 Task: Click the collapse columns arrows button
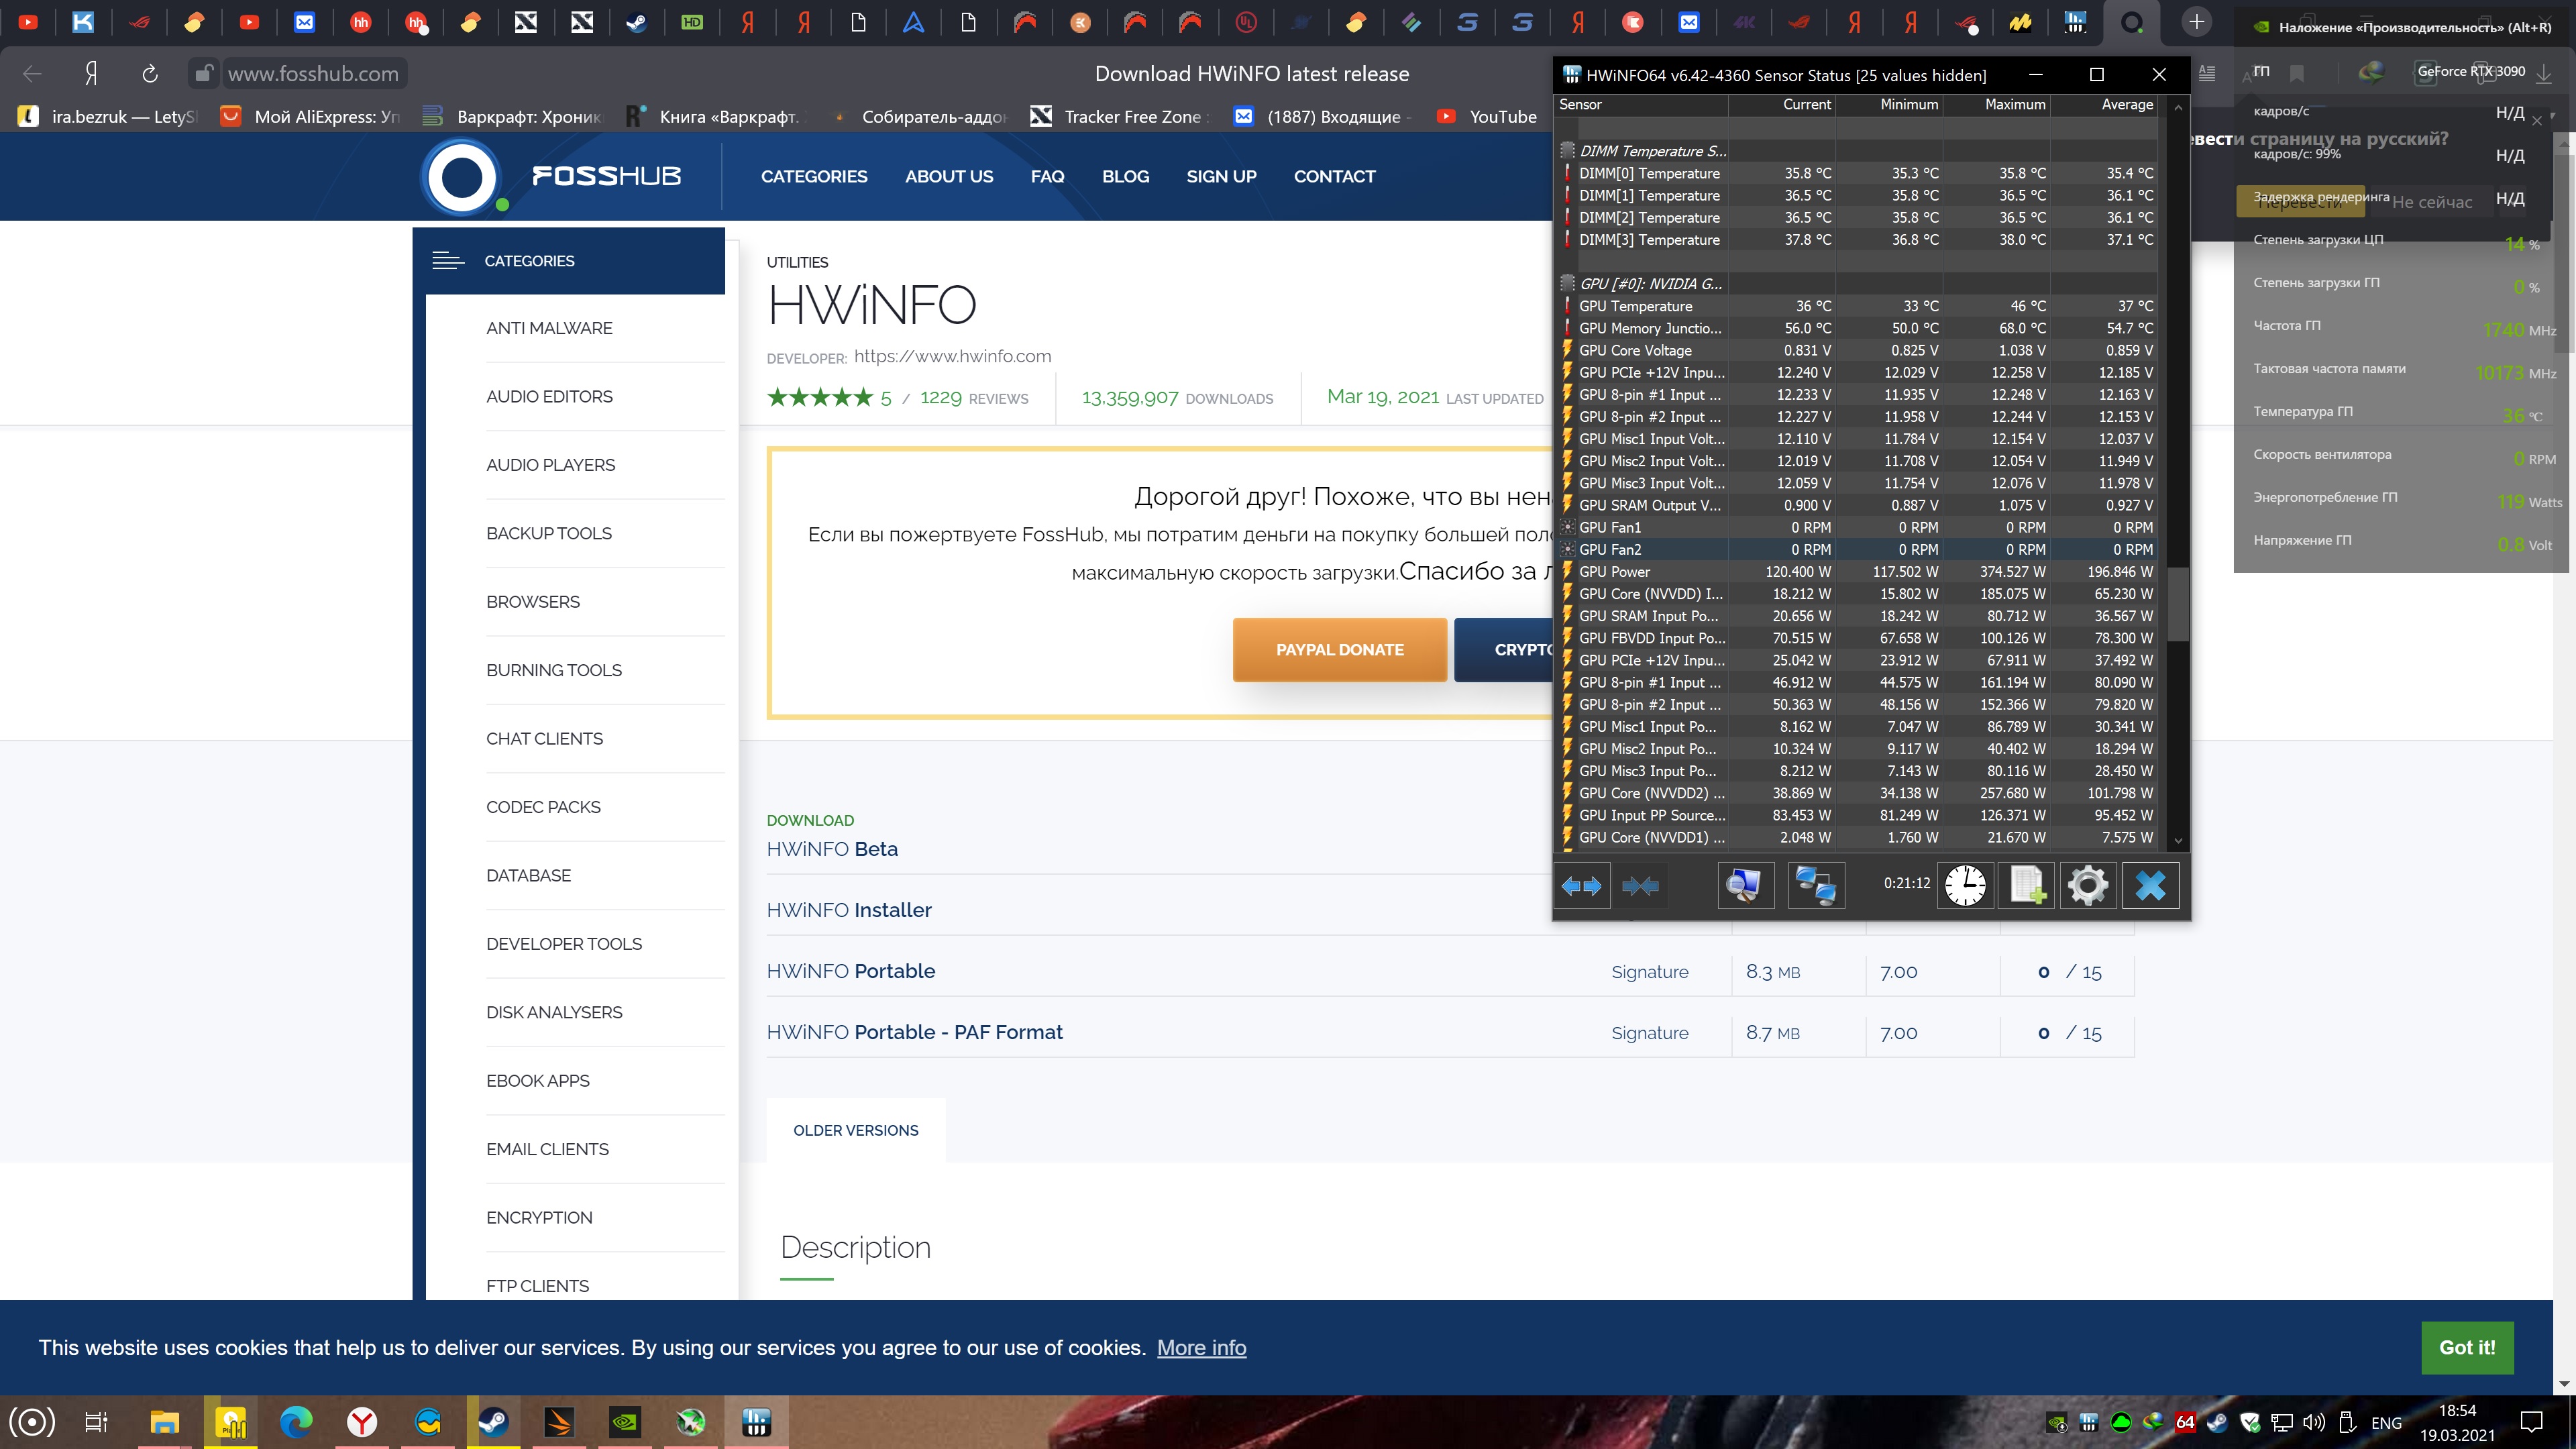click(1640, 885)
